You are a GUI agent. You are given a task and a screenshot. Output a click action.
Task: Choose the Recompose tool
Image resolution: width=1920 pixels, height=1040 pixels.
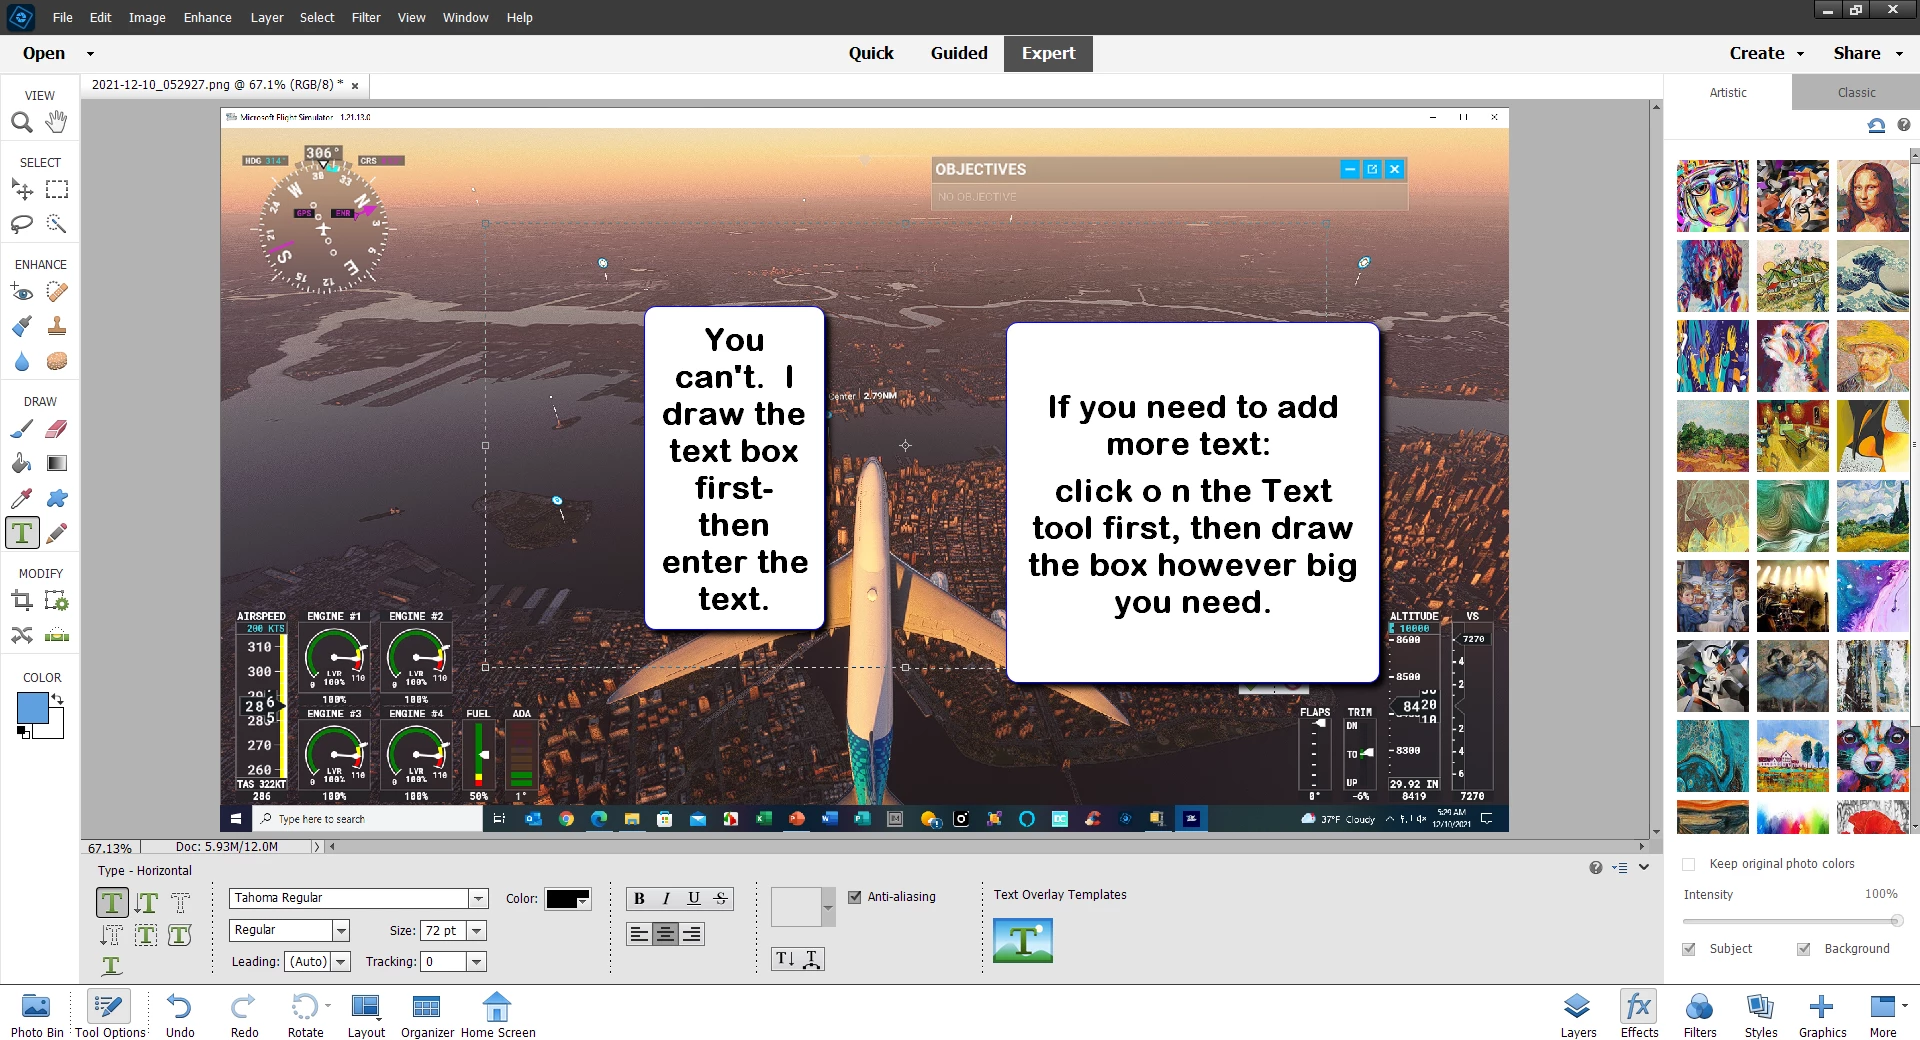pos(57,601)
